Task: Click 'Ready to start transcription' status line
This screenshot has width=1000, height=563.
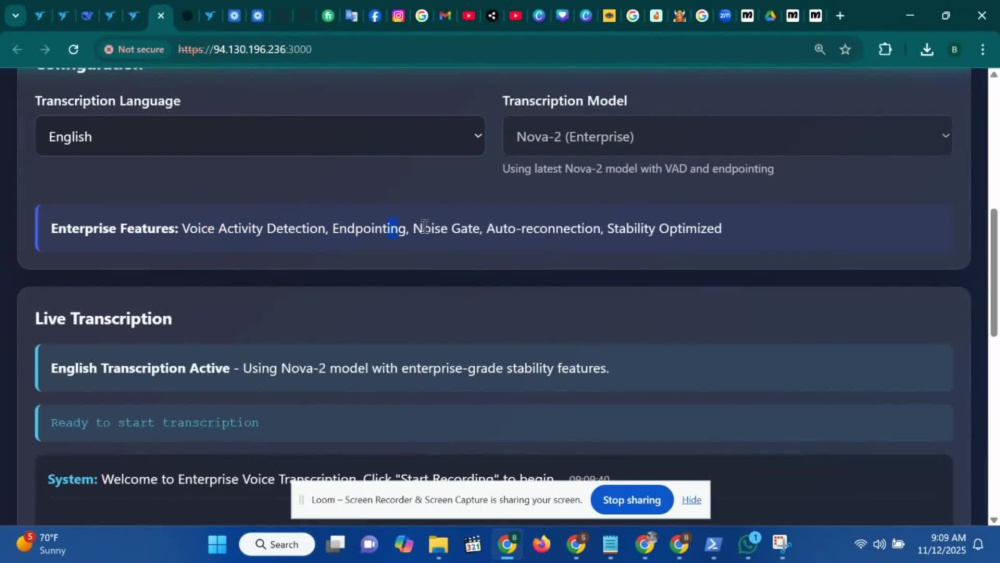Action: click(x=154, y=423)
